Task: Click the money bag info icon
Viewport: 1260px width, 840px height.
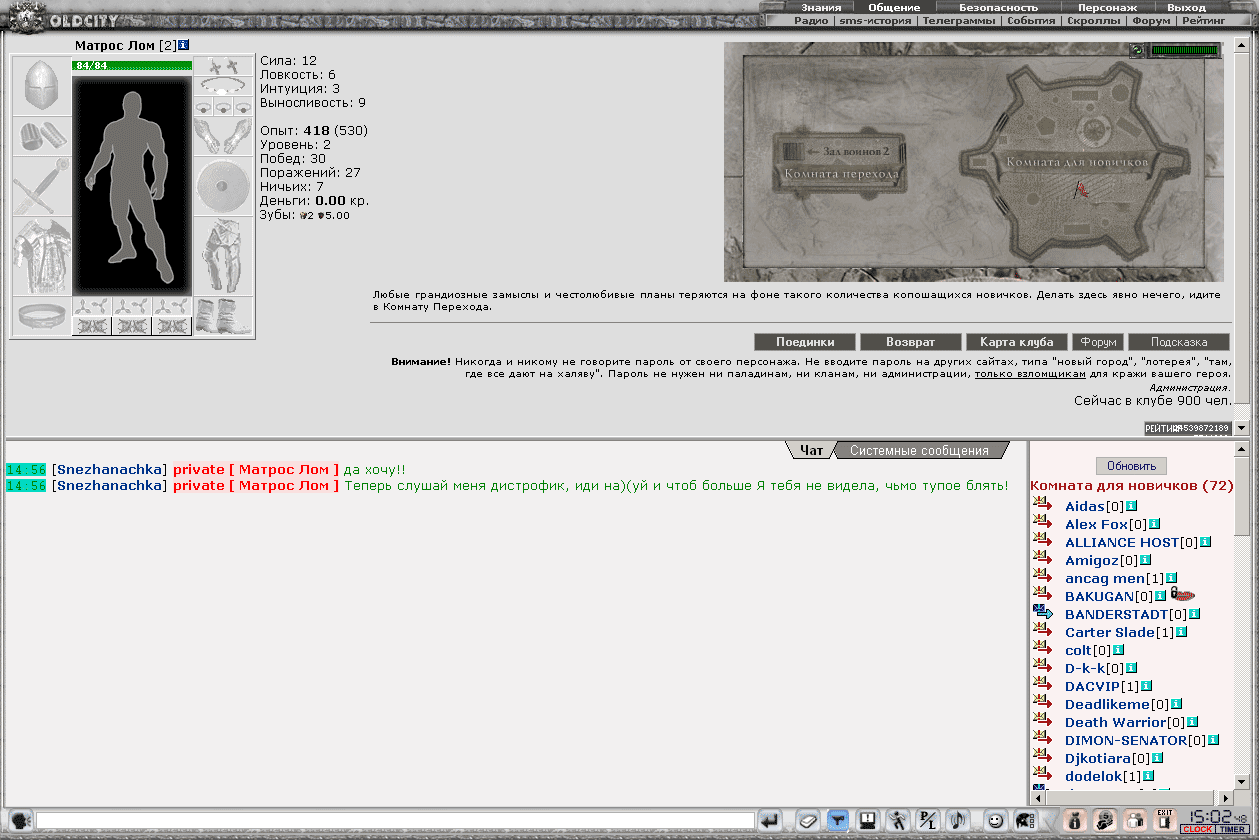Action: [1076, 821]
